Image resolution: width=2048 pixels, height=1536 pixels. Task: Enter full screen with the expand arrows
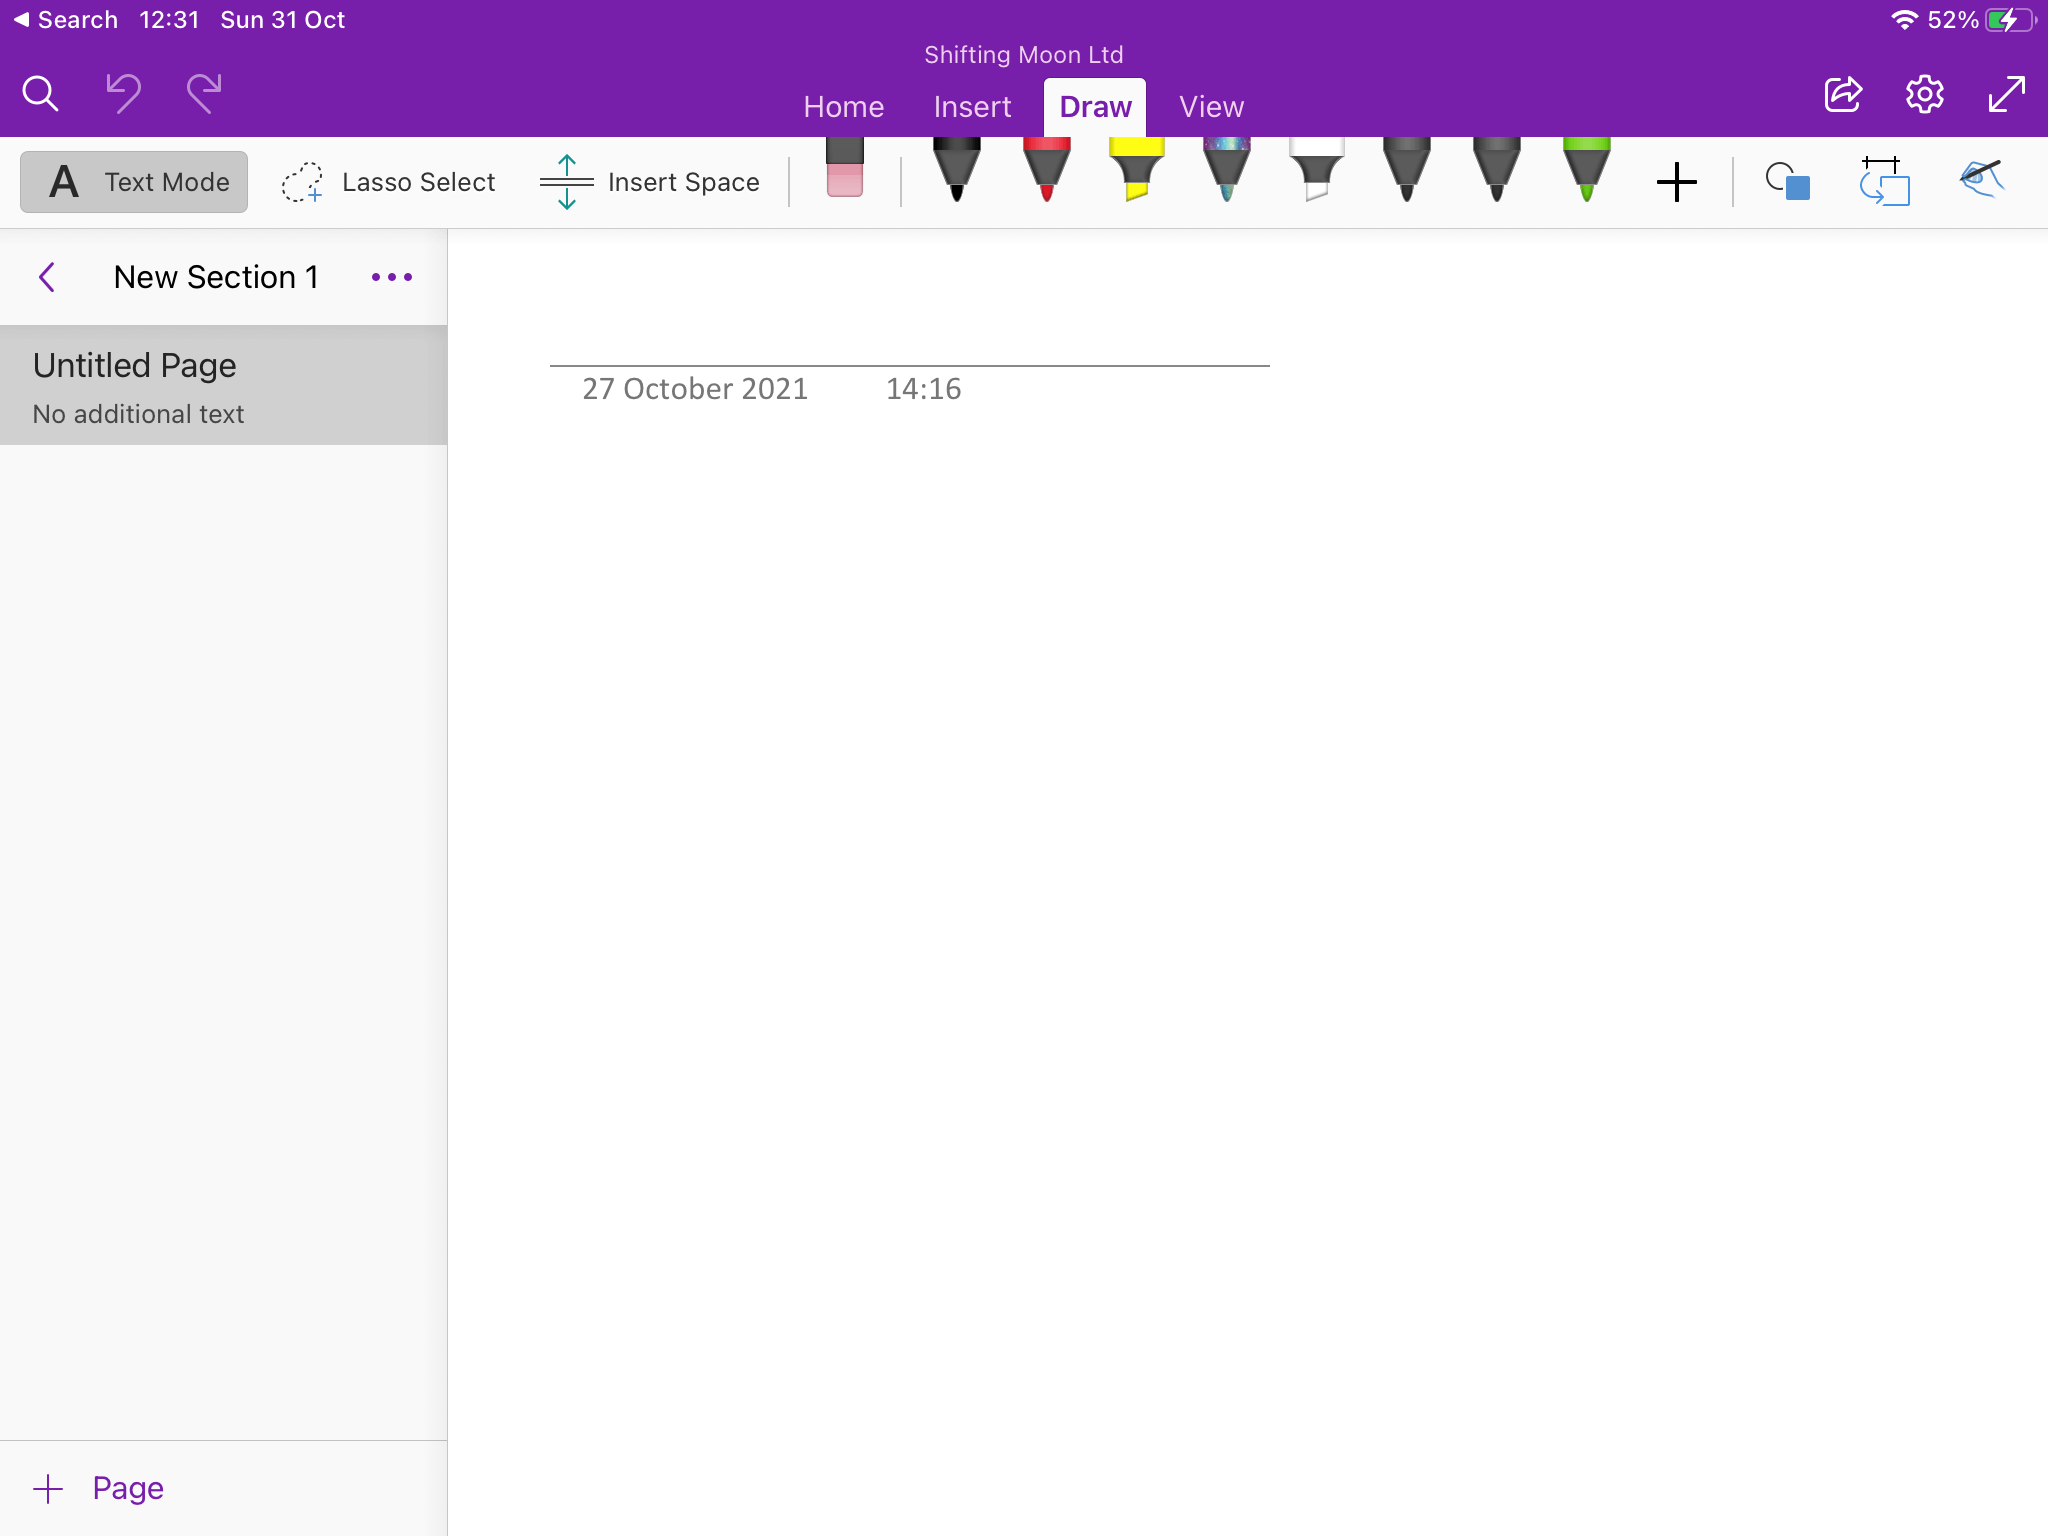click(2007, 94)
